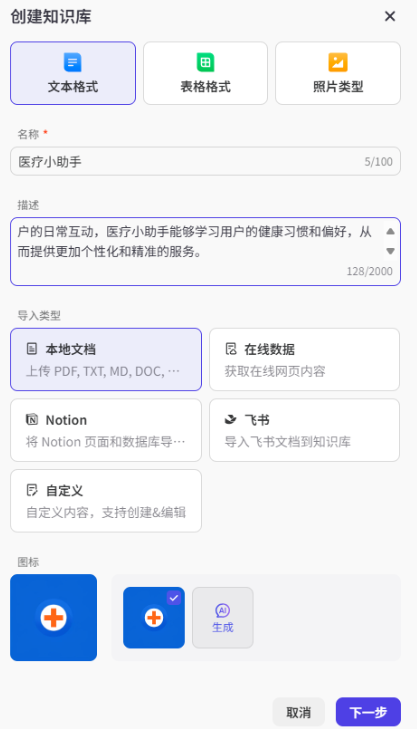
Task: Click the 导入飞书文档到知识库 text
Action: point(287,442)
